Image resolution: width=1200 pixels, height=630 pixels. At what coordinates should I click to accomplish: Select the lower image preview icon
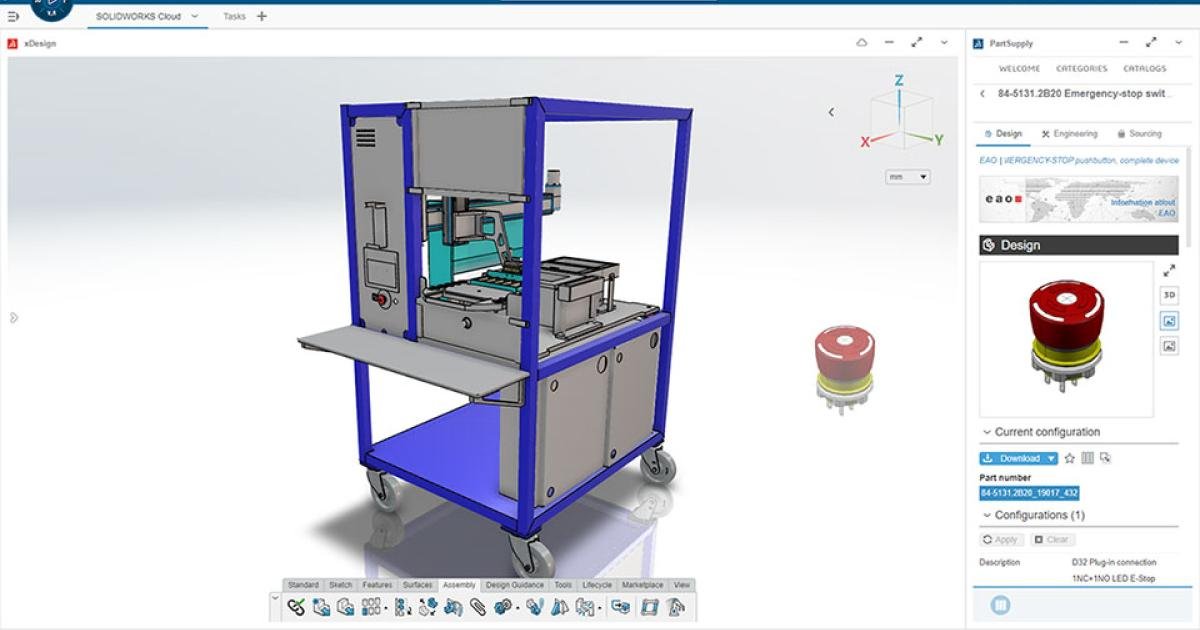(x=1169, y=345)
